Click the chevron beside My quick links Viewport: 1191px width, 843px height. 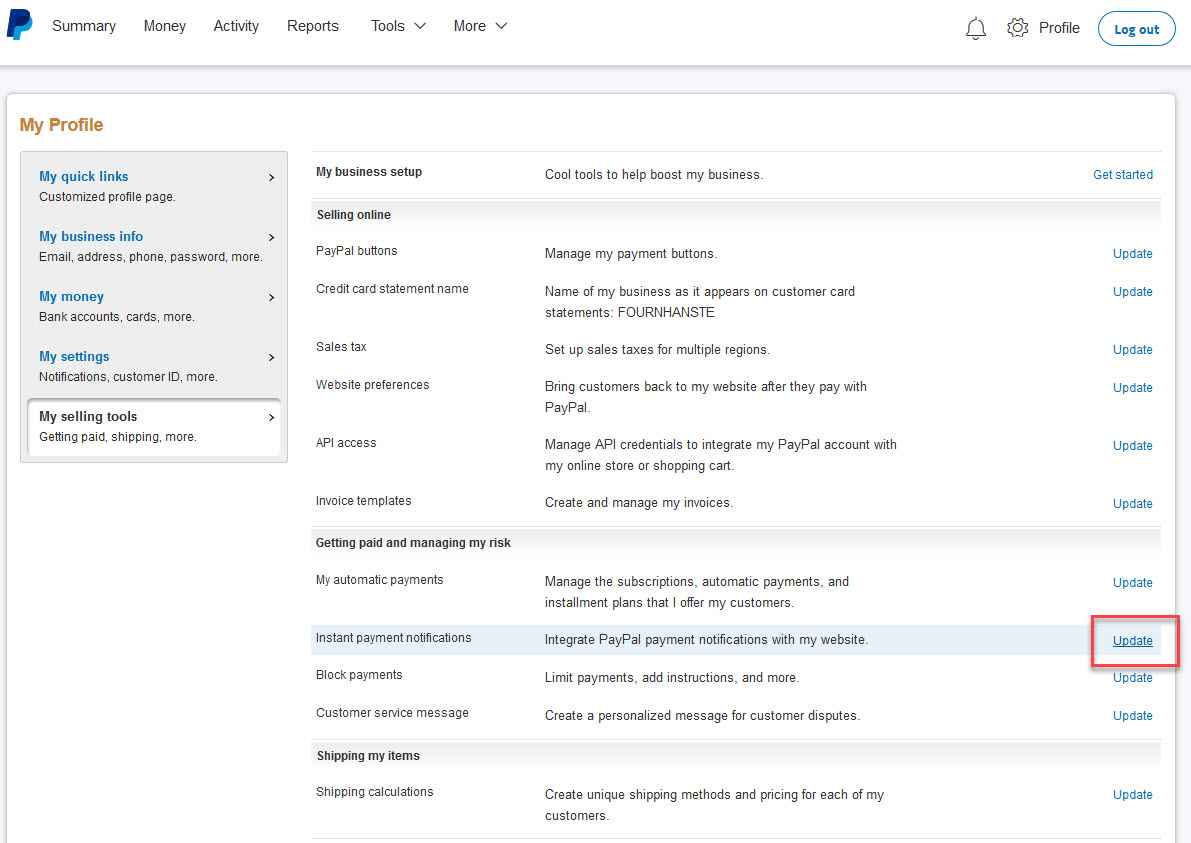tap(271, 177)
